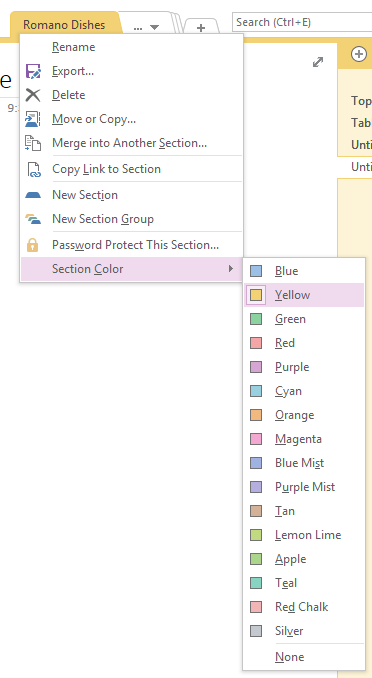Click into the Search (Ctrl+E) box
The image size is (372, 678).
302,22
